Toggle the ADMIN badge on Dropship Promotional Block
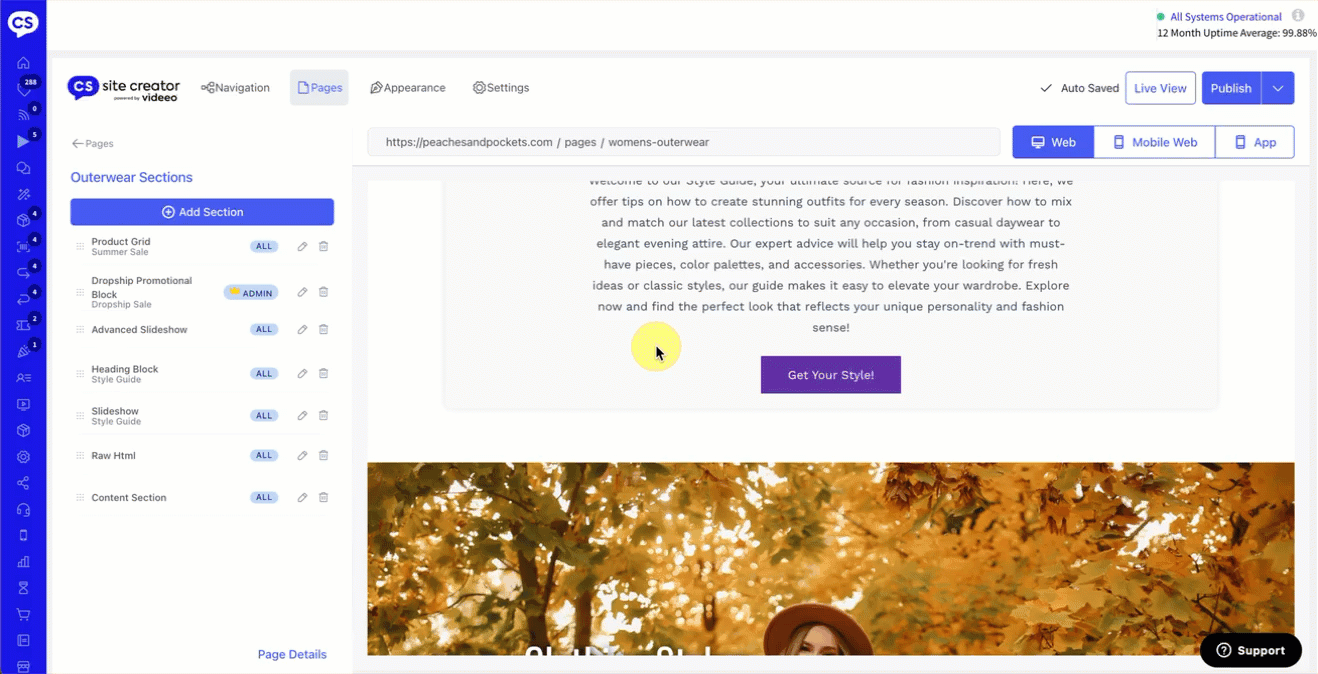The height and width of the screenshot is (674, 1318). point(251,293)
